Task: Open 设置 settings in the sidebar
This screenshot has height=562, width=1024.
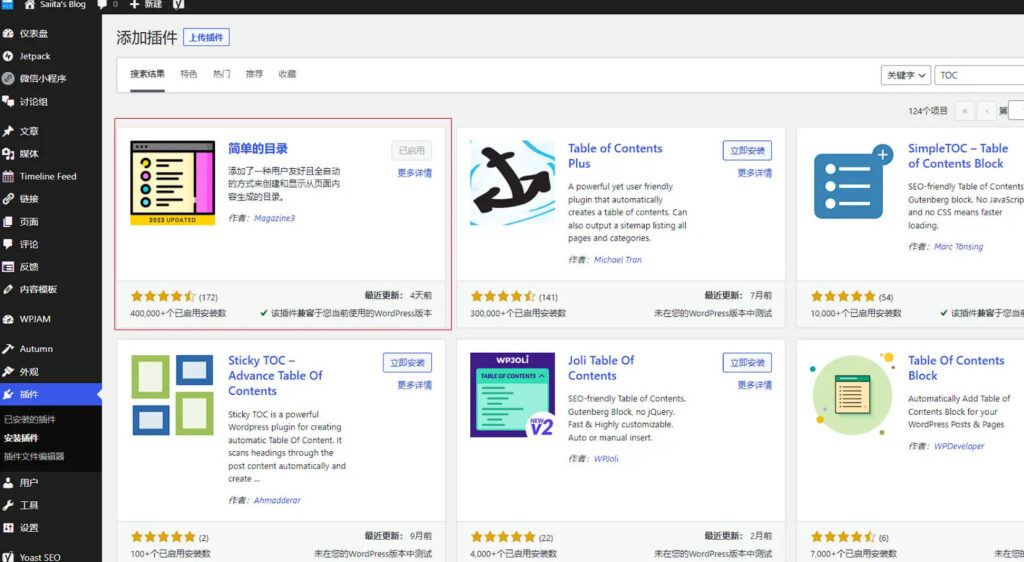Action: pyautogui.click(x=28, y=528)
